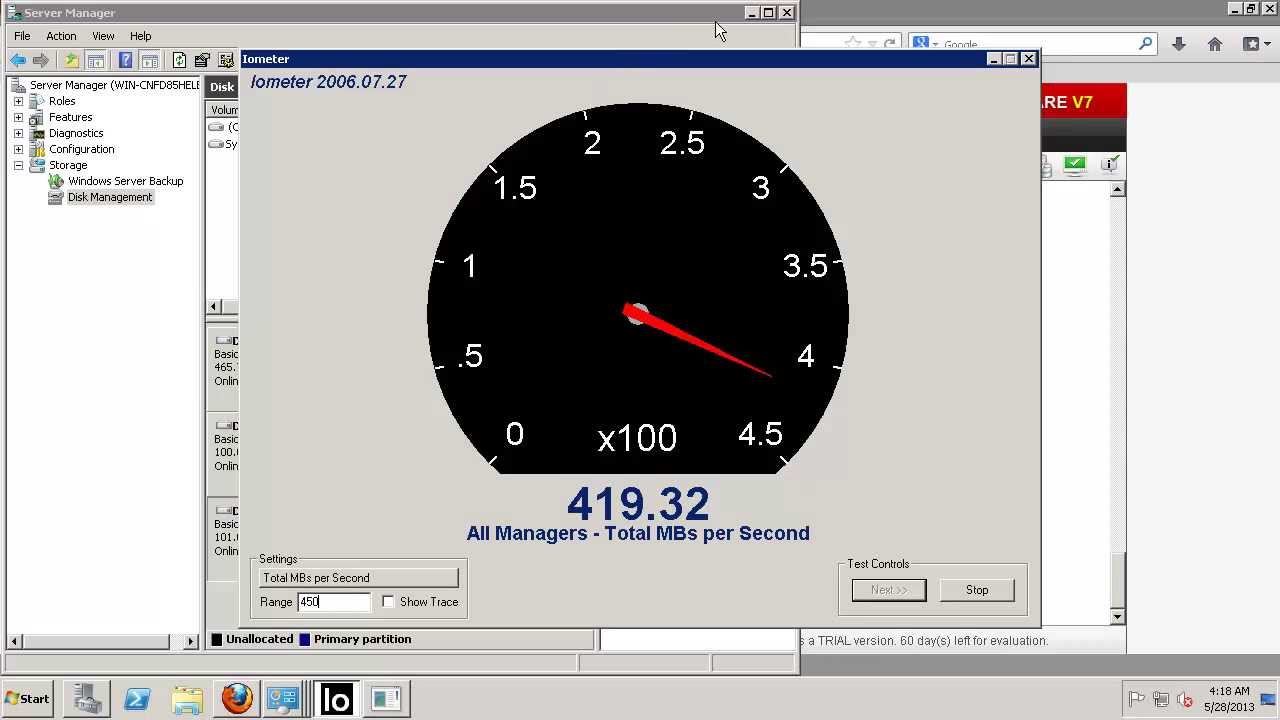This screenshot has width=1280, height=720.
Task: Click the browser page scroll-up arrow
Action: pyautogui.click(x=1118, y=189)
